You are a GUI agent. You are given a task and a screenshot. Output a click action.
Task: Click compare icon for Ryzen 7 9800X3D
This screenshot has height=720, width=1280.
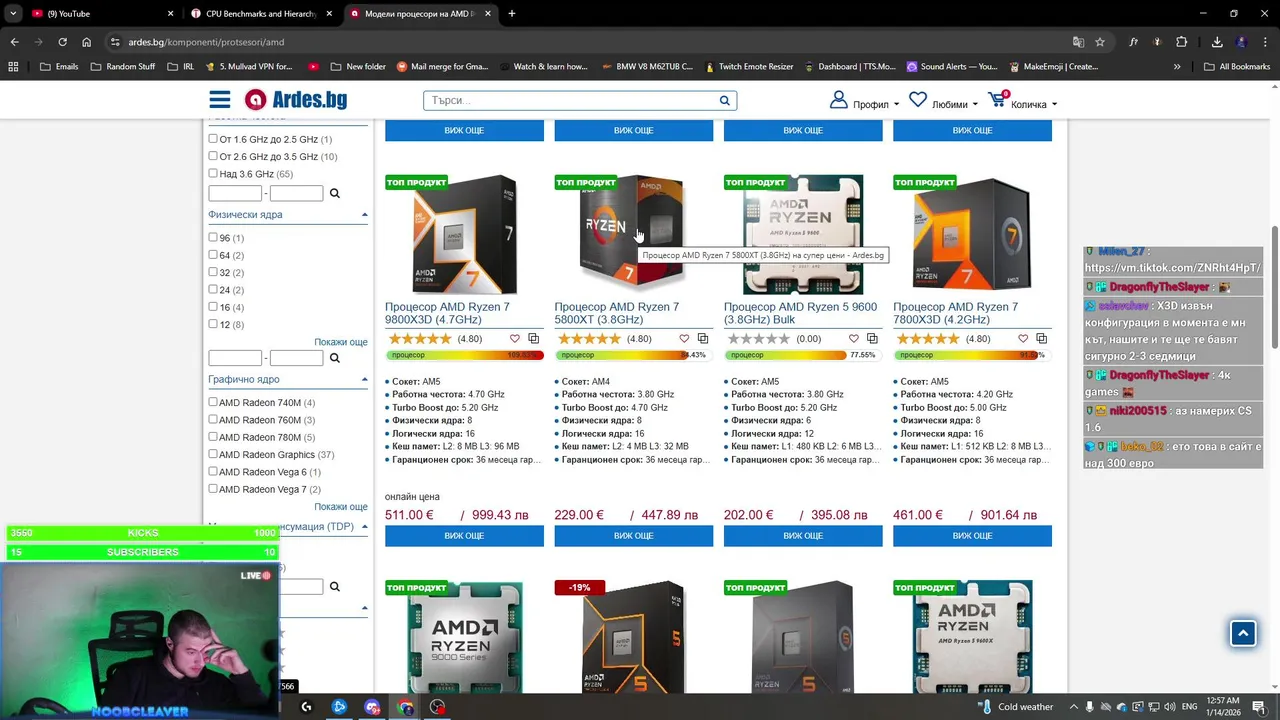[533, 339]
